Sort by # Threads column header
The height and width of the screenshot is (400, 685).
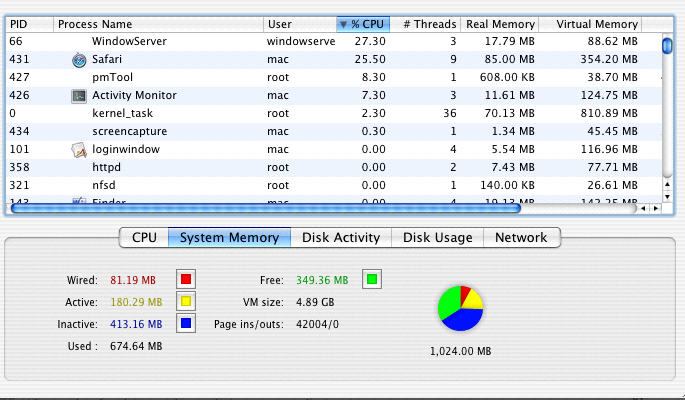(x=425, y=24)
